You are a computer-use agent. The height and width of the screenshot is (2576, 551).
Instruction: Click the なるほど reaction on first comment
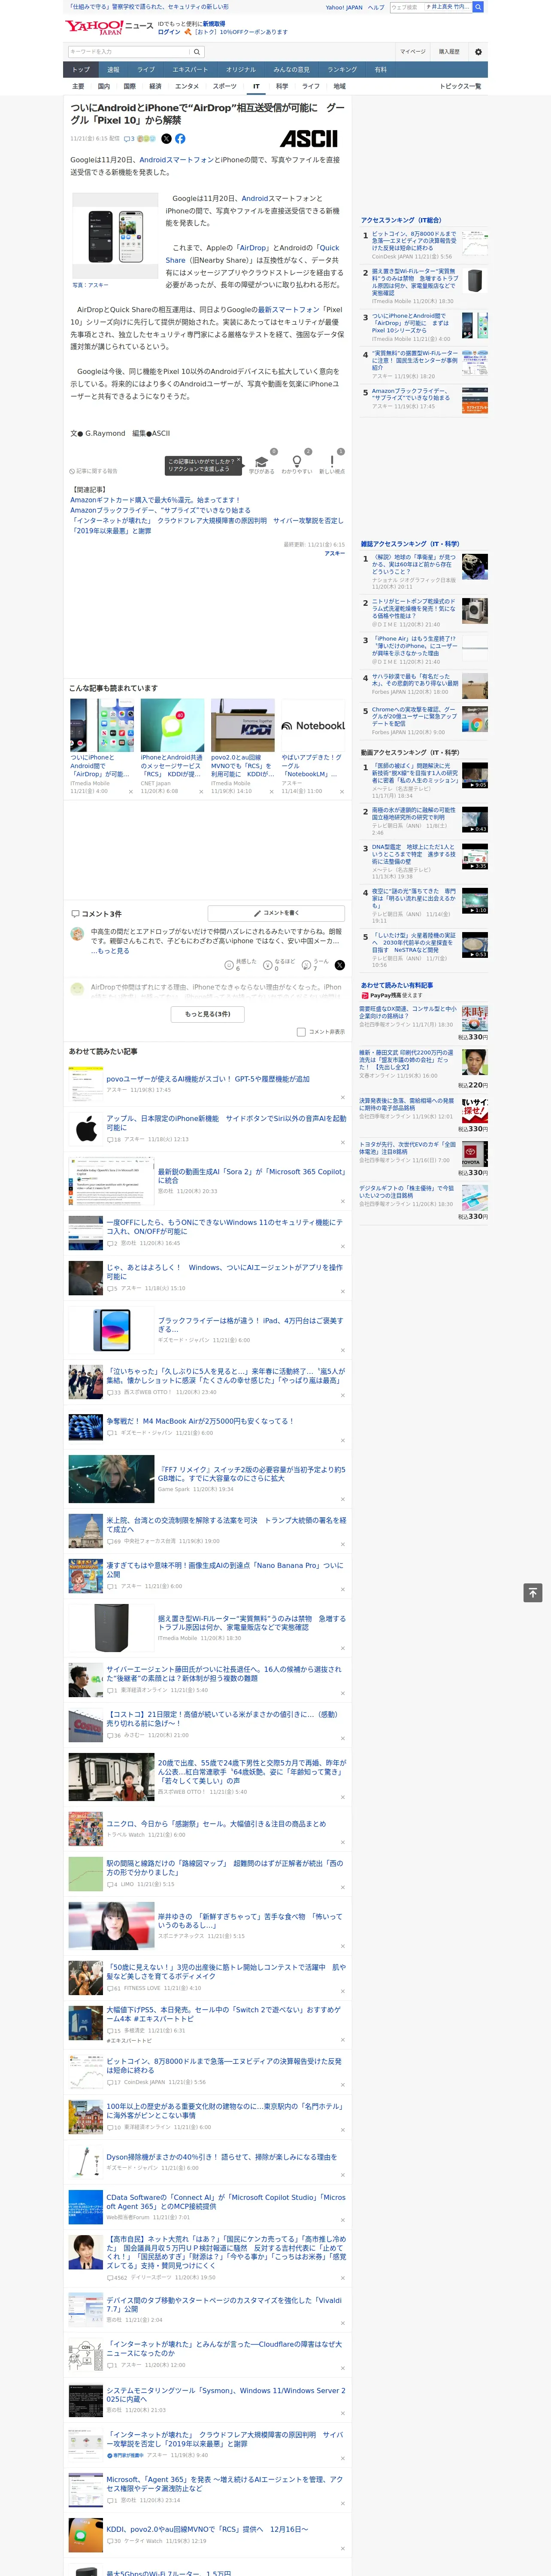tap(268, 966)
